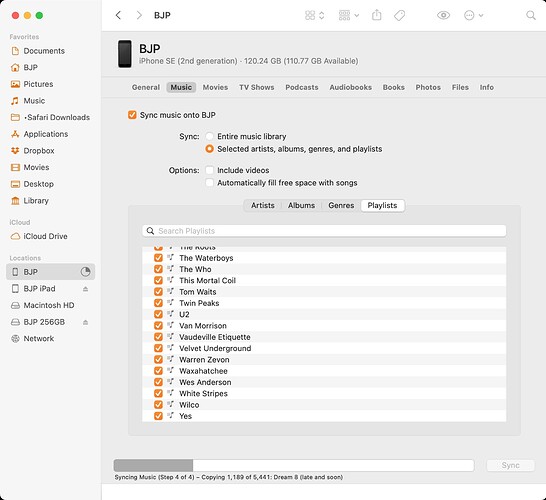Switch to the Files tab
Viewport: 546px width, 500px height.
[460, 87]
